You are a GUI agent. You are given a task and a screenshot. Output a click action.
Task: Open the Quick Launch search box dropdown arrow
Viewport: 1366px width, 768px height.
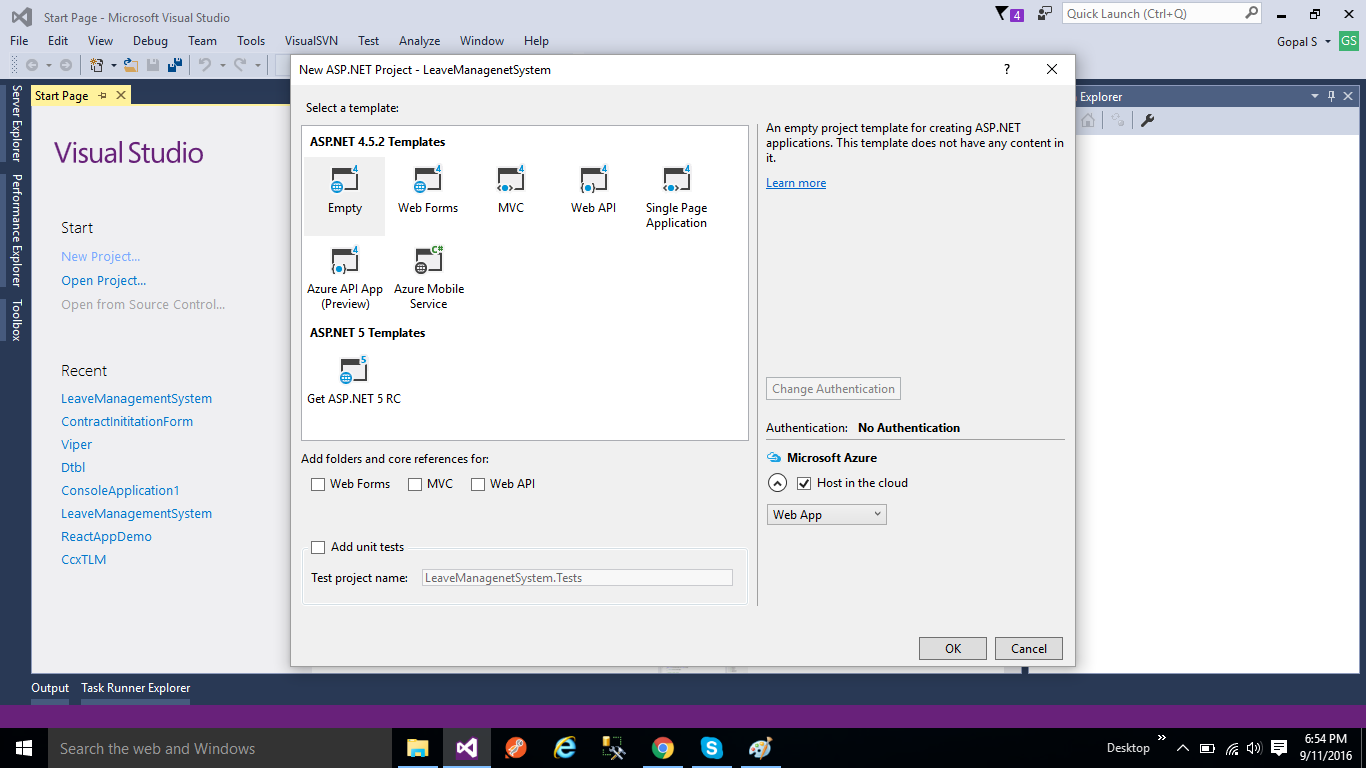(x=1251, y=13)
